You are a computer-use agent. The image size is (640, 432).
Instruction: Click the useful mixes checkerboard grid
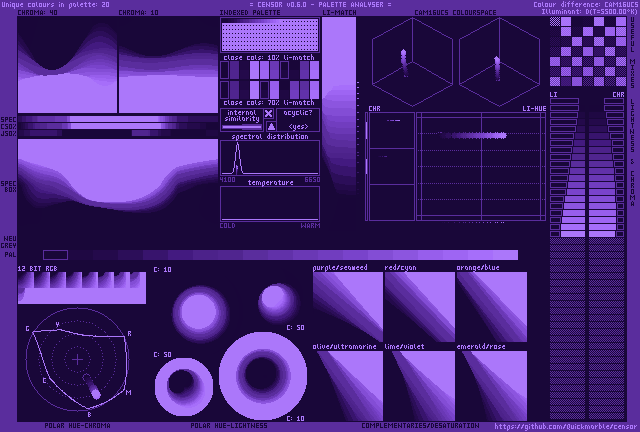[x=587, y=52]
